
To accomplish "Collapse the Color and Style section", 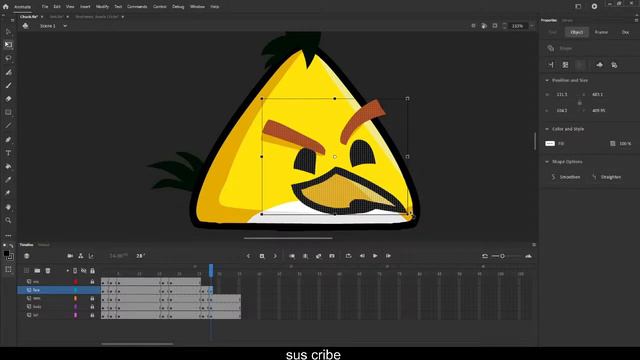I will coord(547,129).
